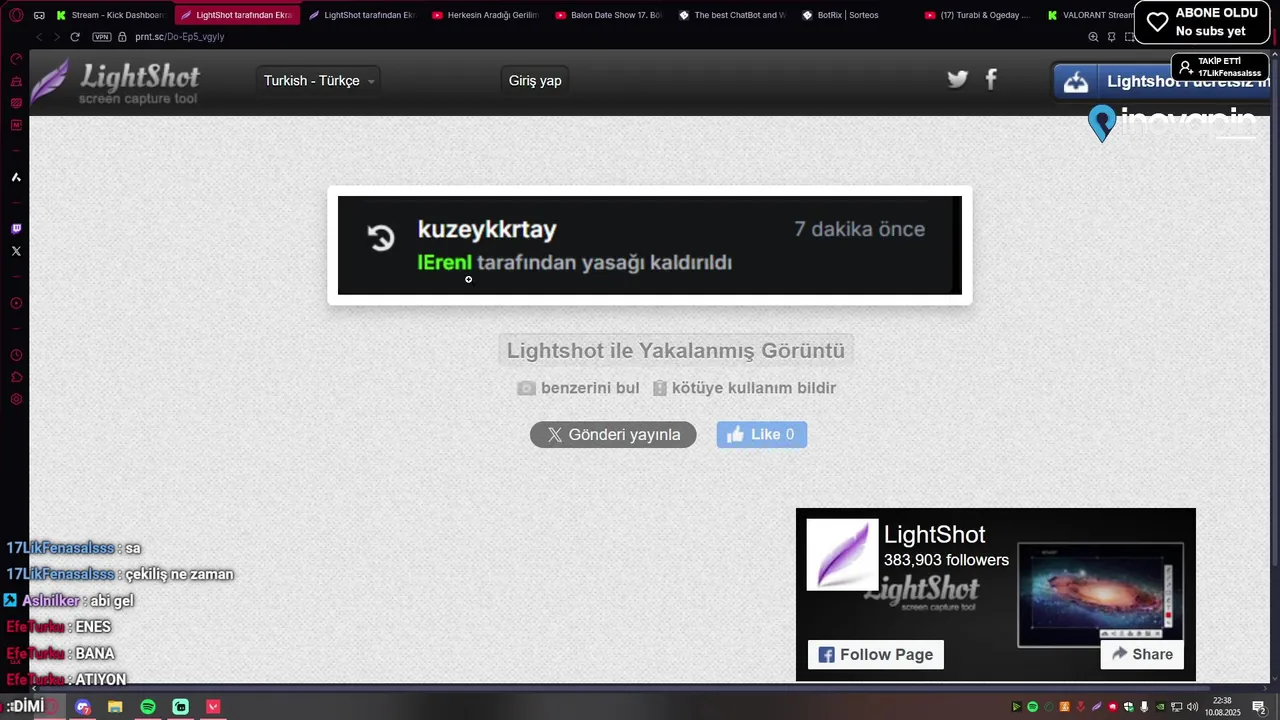Open LightShot Twitter bird icon
The image size is (1280, 720).
958,79
